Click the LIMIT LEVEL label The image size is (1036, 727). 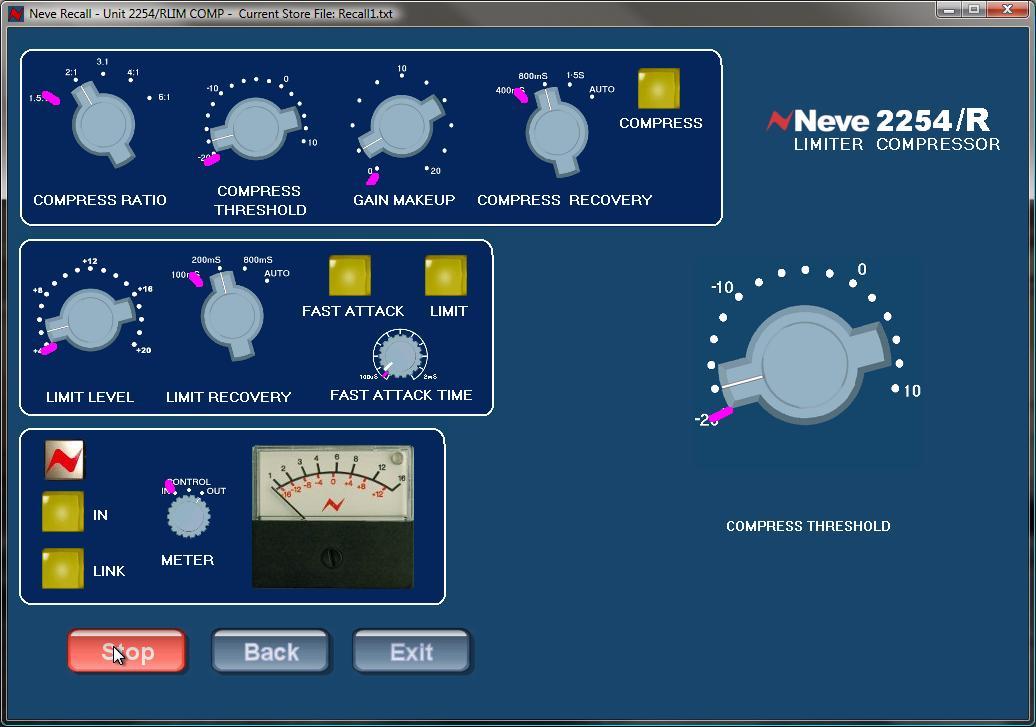click(x=90, y=397)
